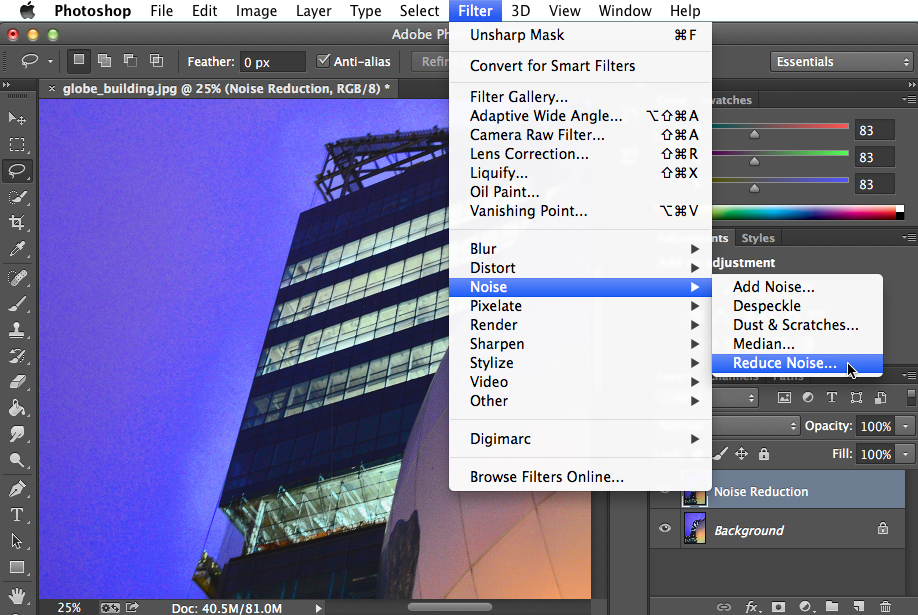Select the Eraser tool
This screenshot has width=918, height=615.
tap(17, 383)
